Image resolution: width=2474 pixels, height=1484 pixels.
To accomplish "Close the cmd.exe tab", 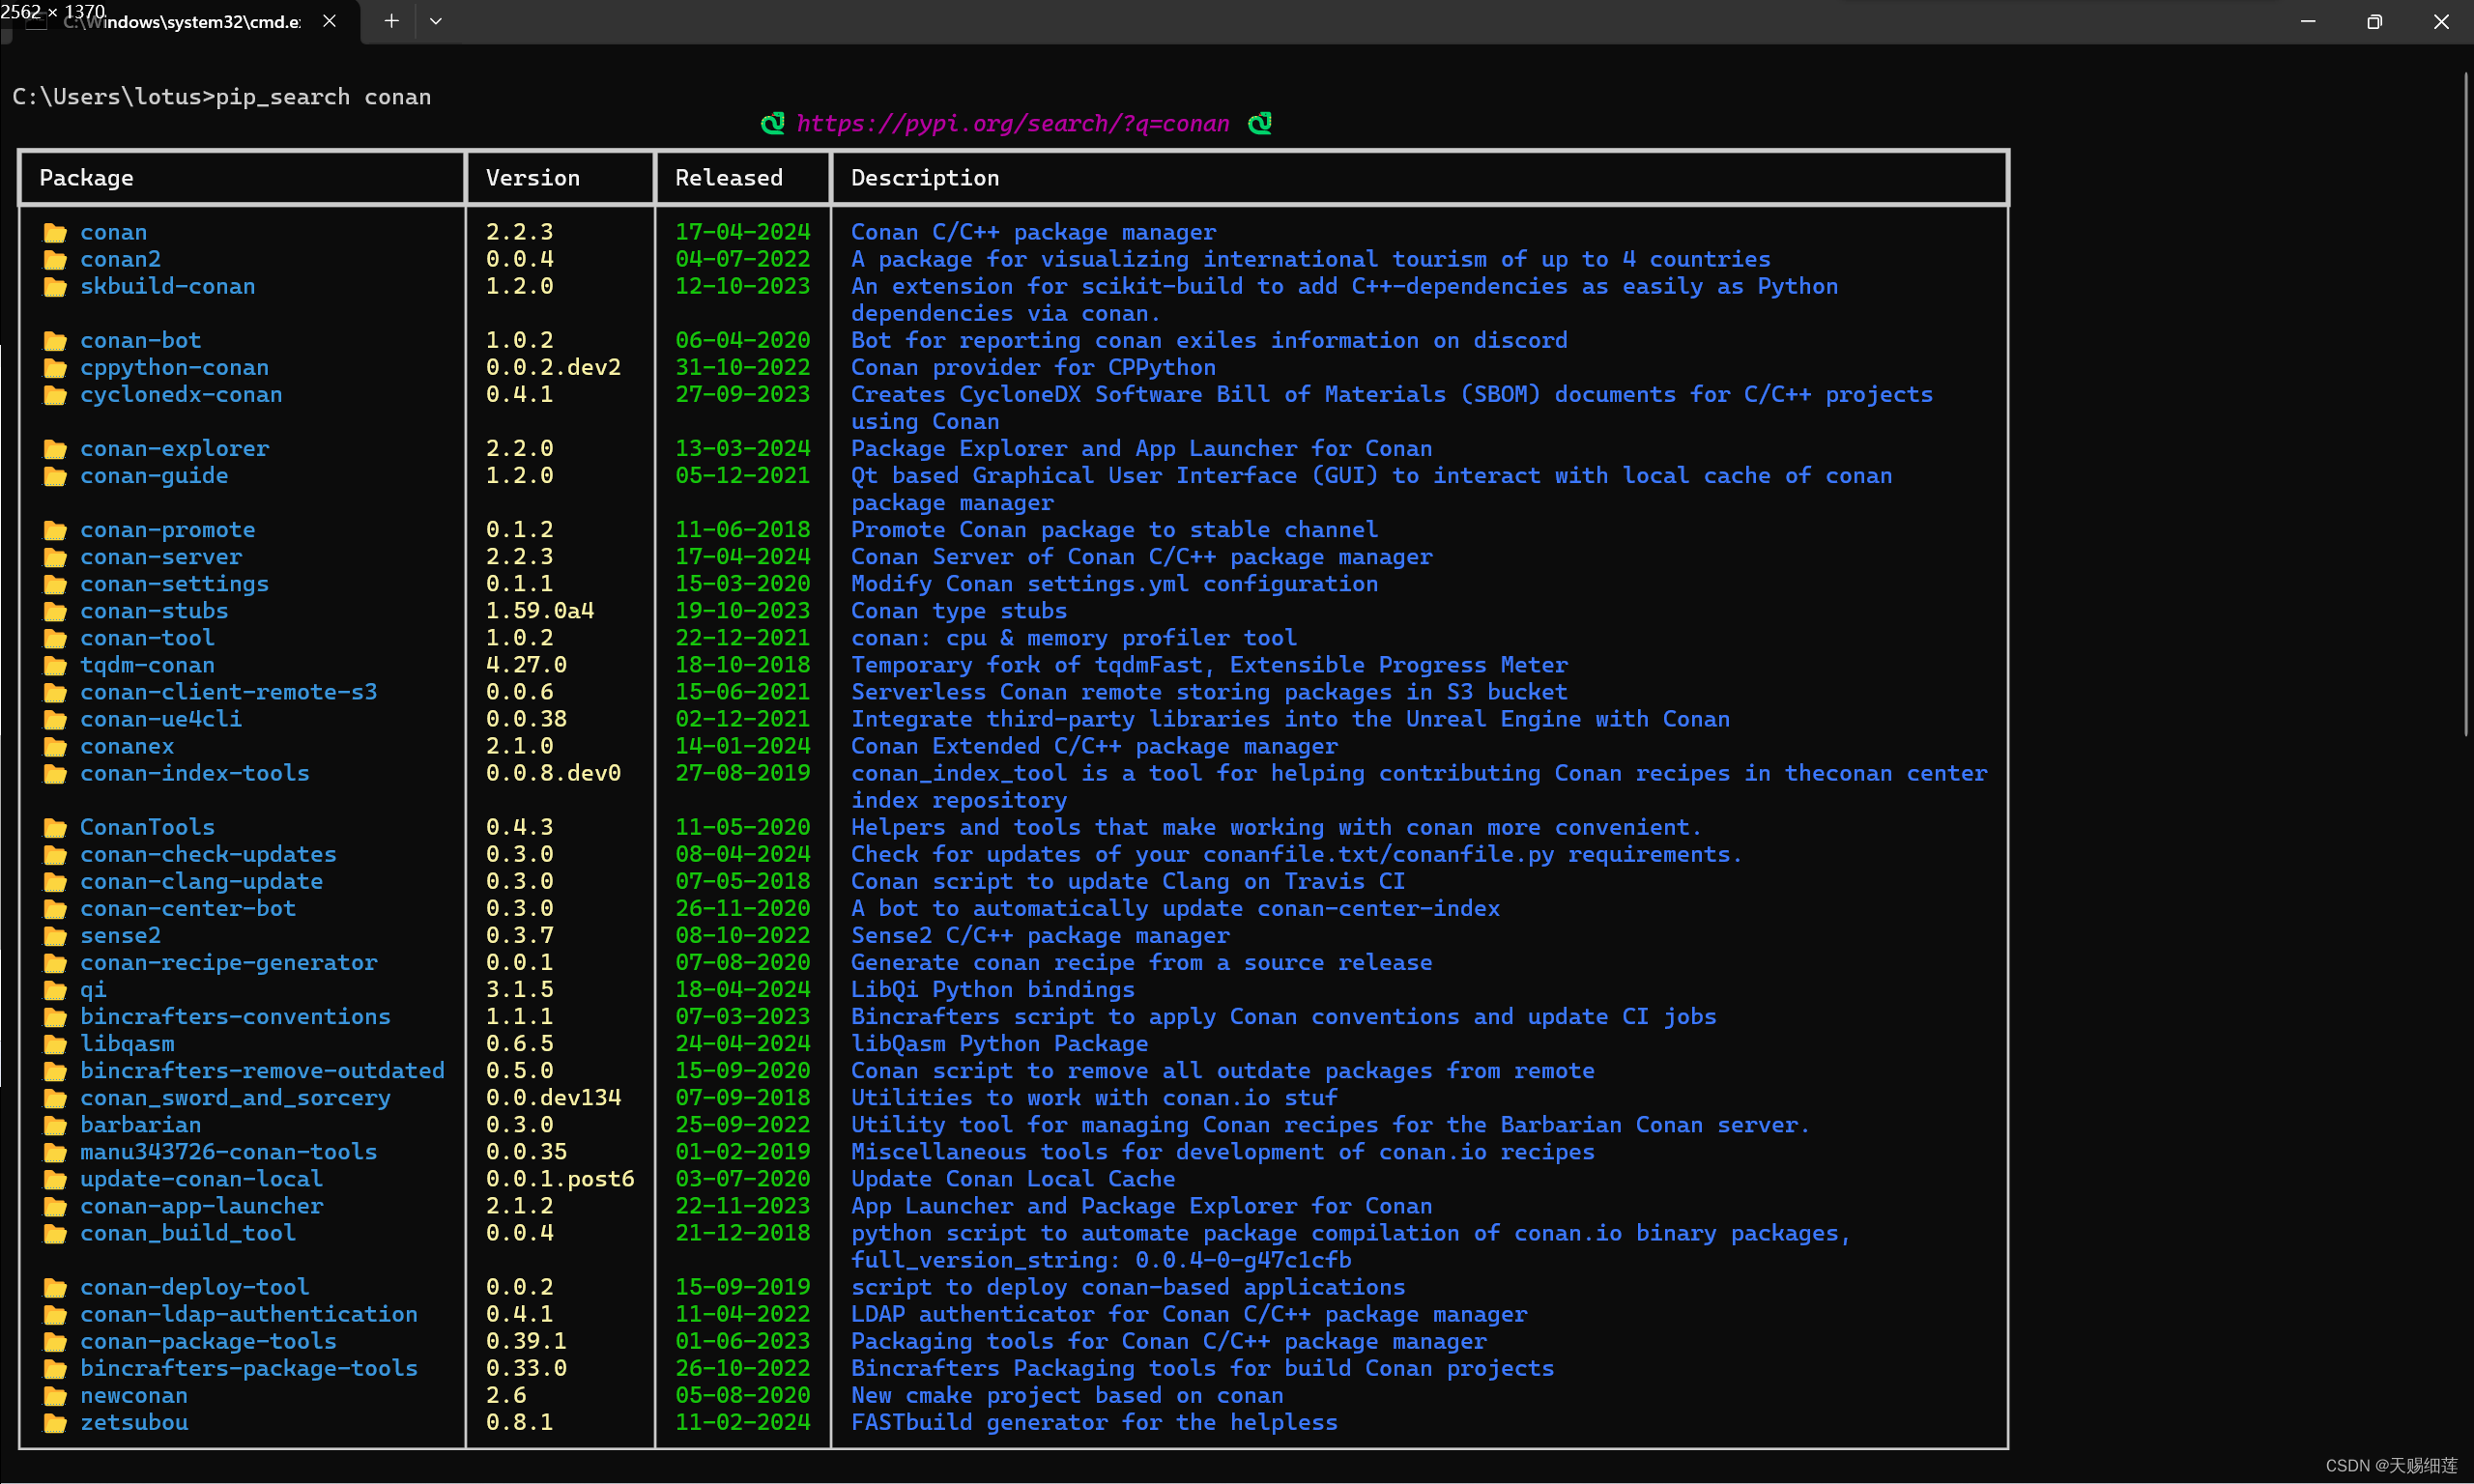I will [329, 21].
